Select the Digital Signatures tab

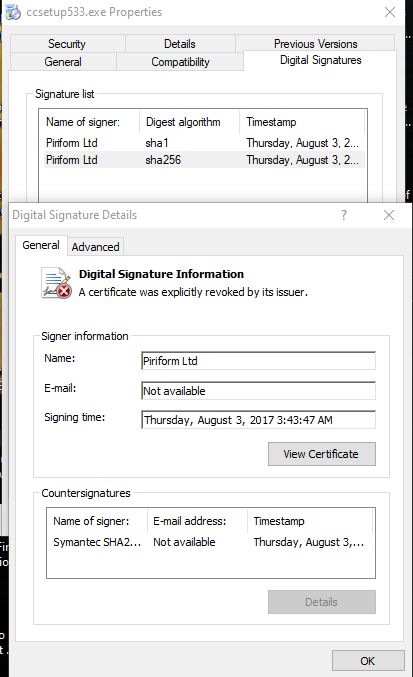(x=320, y=60)
